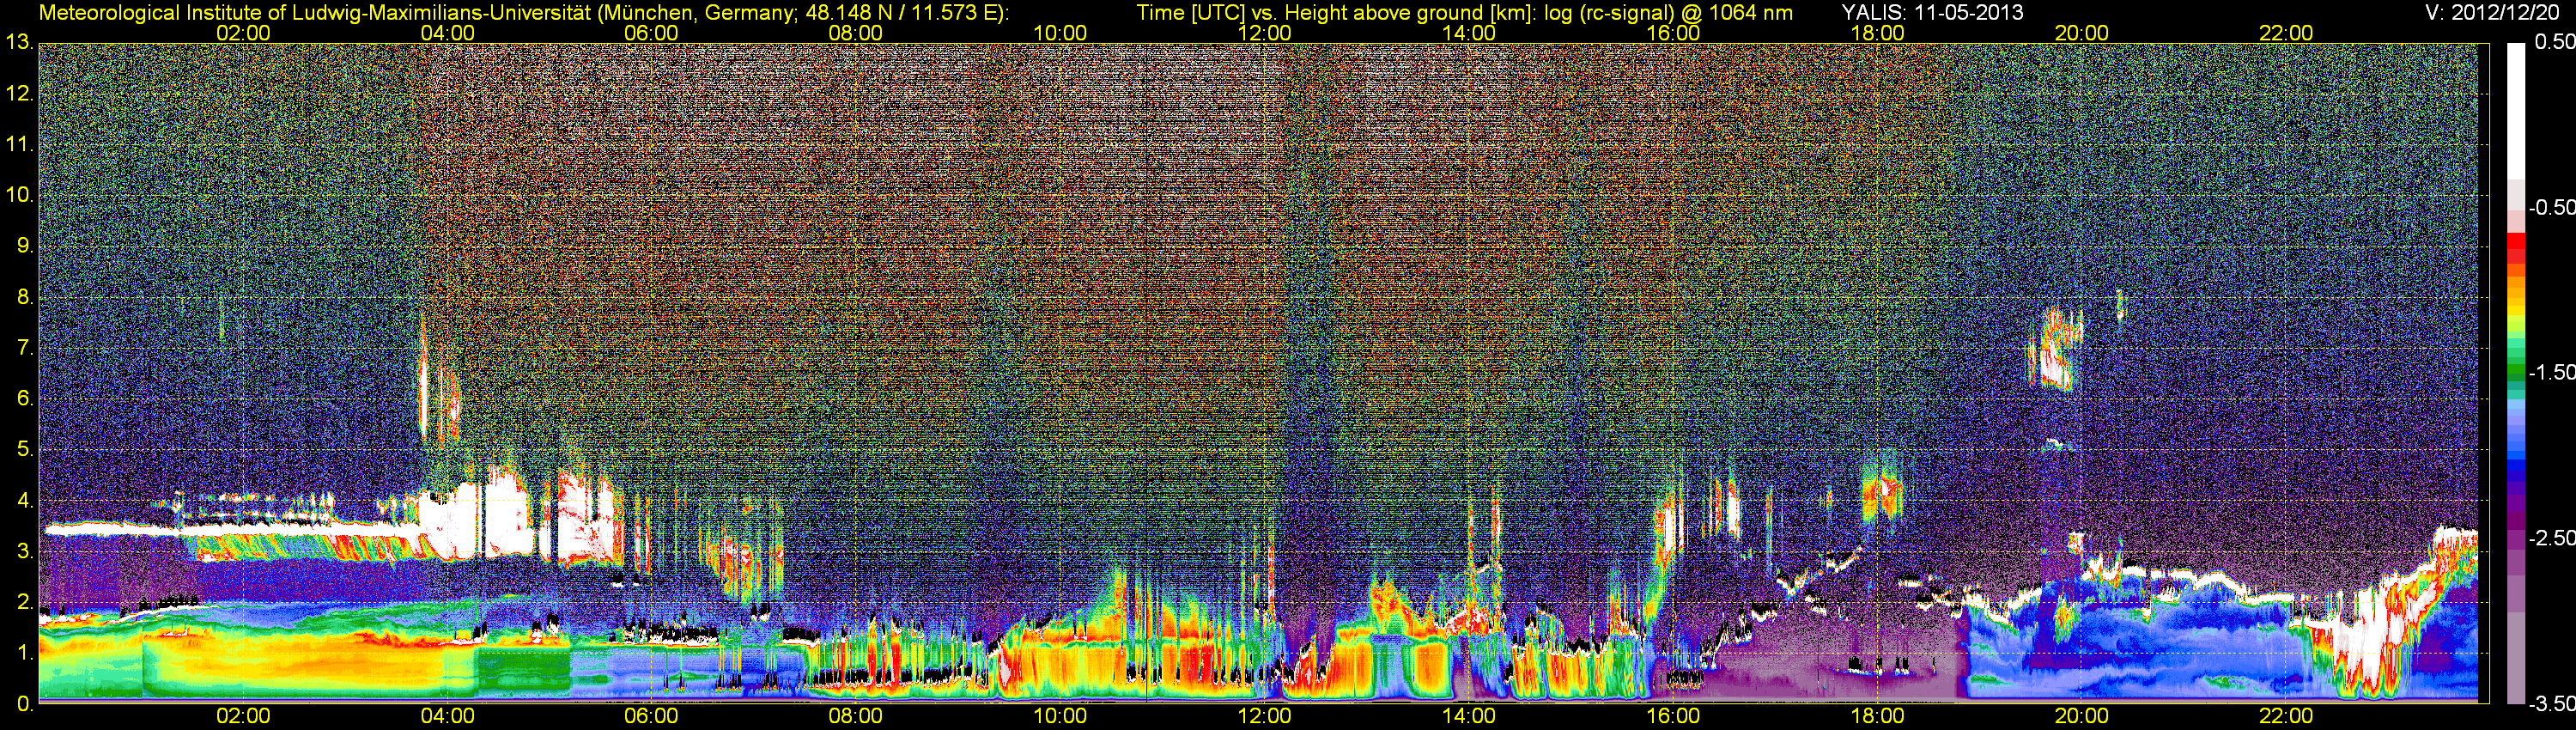
Task: Click the "20:00" label on the top time axis
Action: [2082, 33]
